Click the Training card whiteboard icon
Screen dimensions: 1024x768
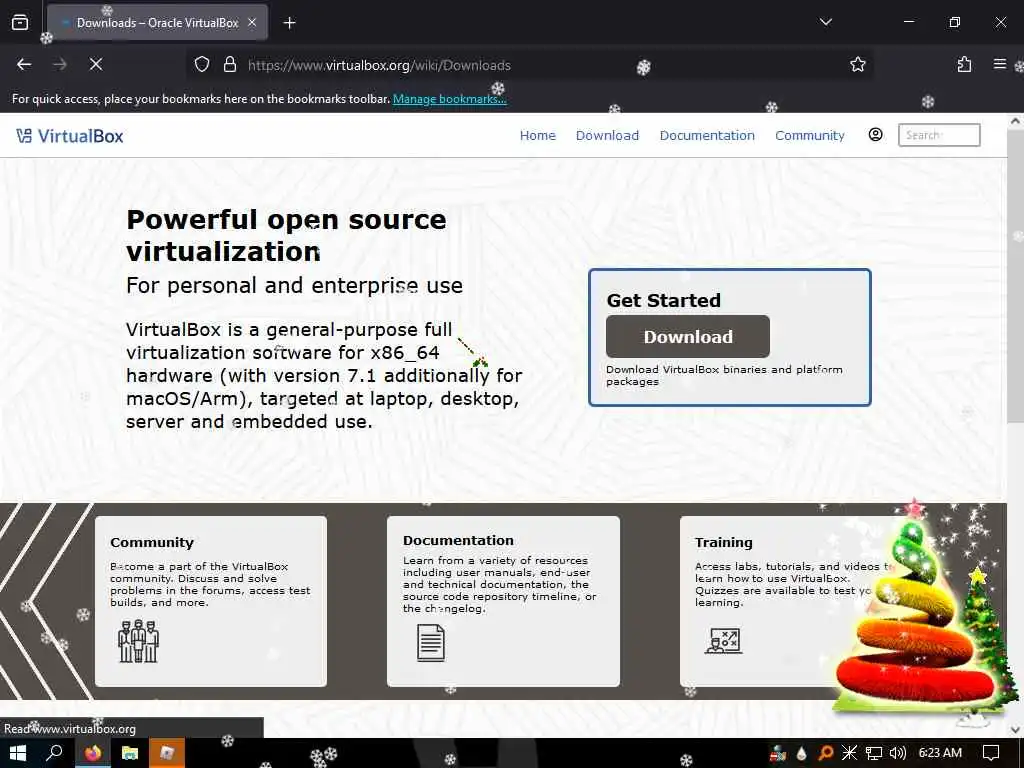pos(724,641)
